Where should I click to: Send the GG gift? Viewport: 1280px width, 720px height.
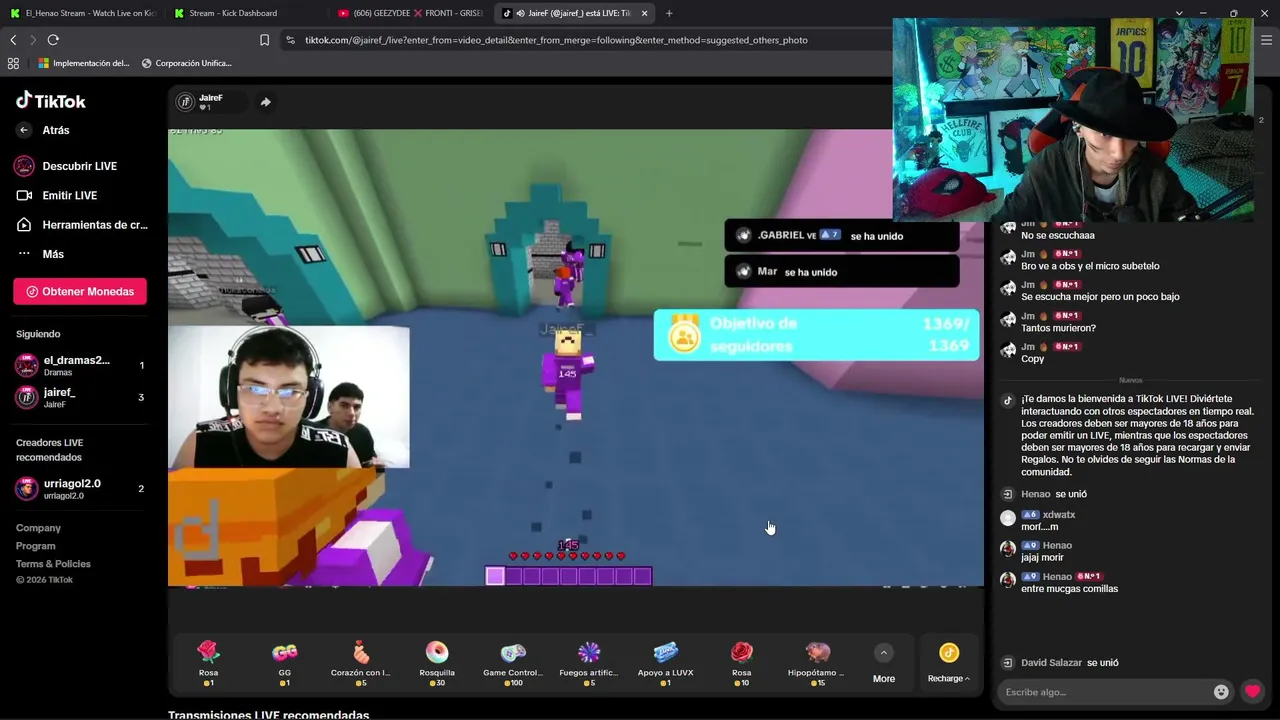click(285, 663)
